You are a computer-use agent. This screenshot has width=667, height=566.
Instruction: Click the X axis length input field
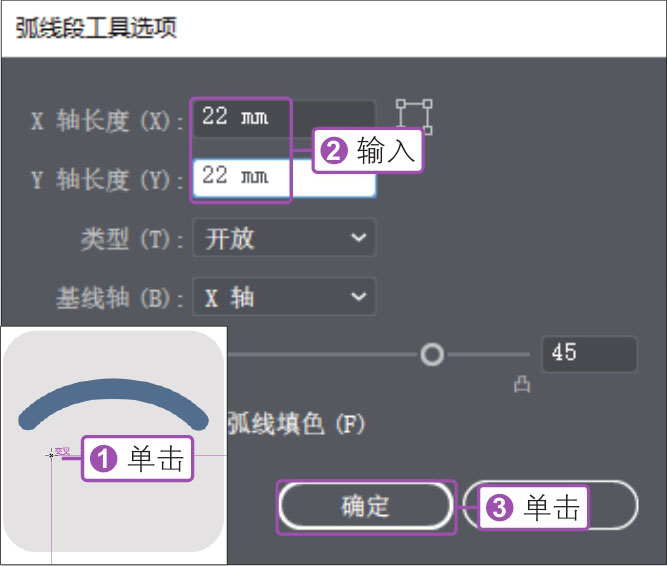tap(284, 119)
